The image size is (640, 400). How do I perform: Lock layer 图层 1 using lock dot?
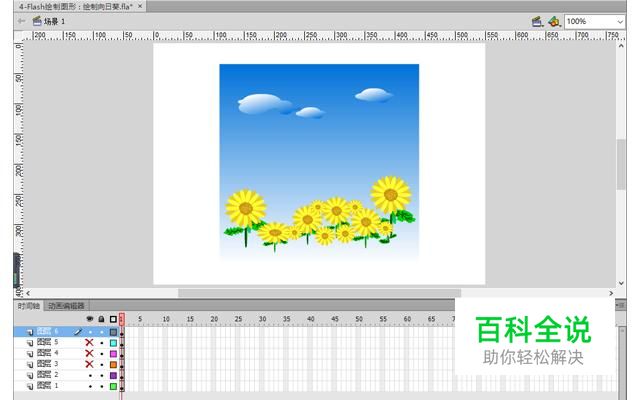pyautogui.click(x=102, y=386)
